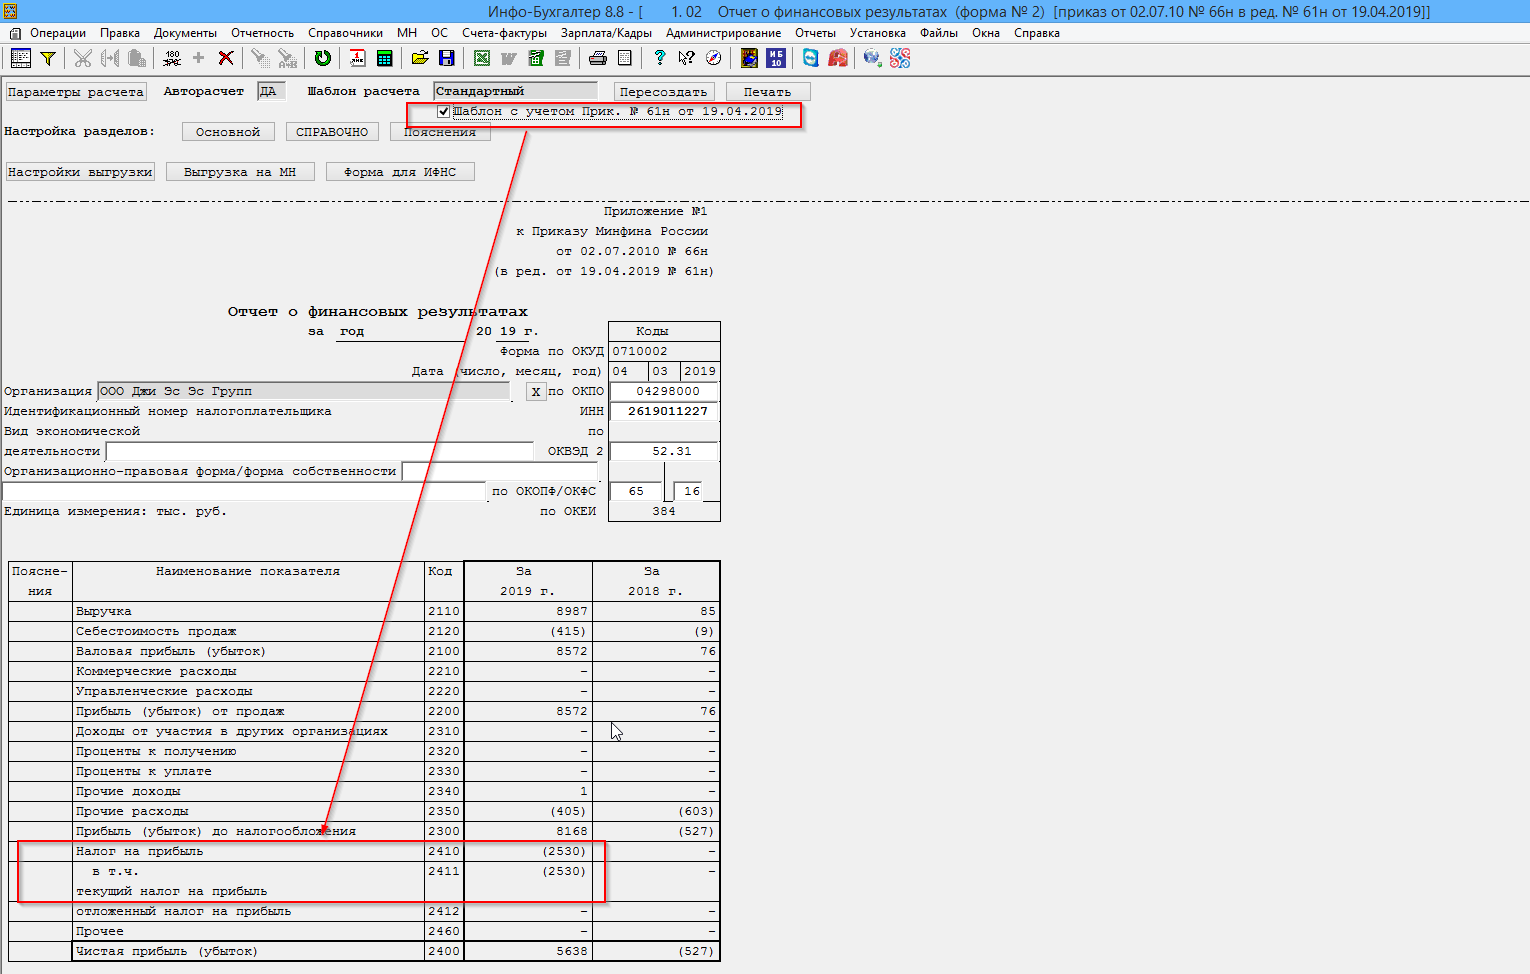Click the ИБ 10 toolbar icon
The height and width of the screenshot is (974, 1530).
coord(776,58)
